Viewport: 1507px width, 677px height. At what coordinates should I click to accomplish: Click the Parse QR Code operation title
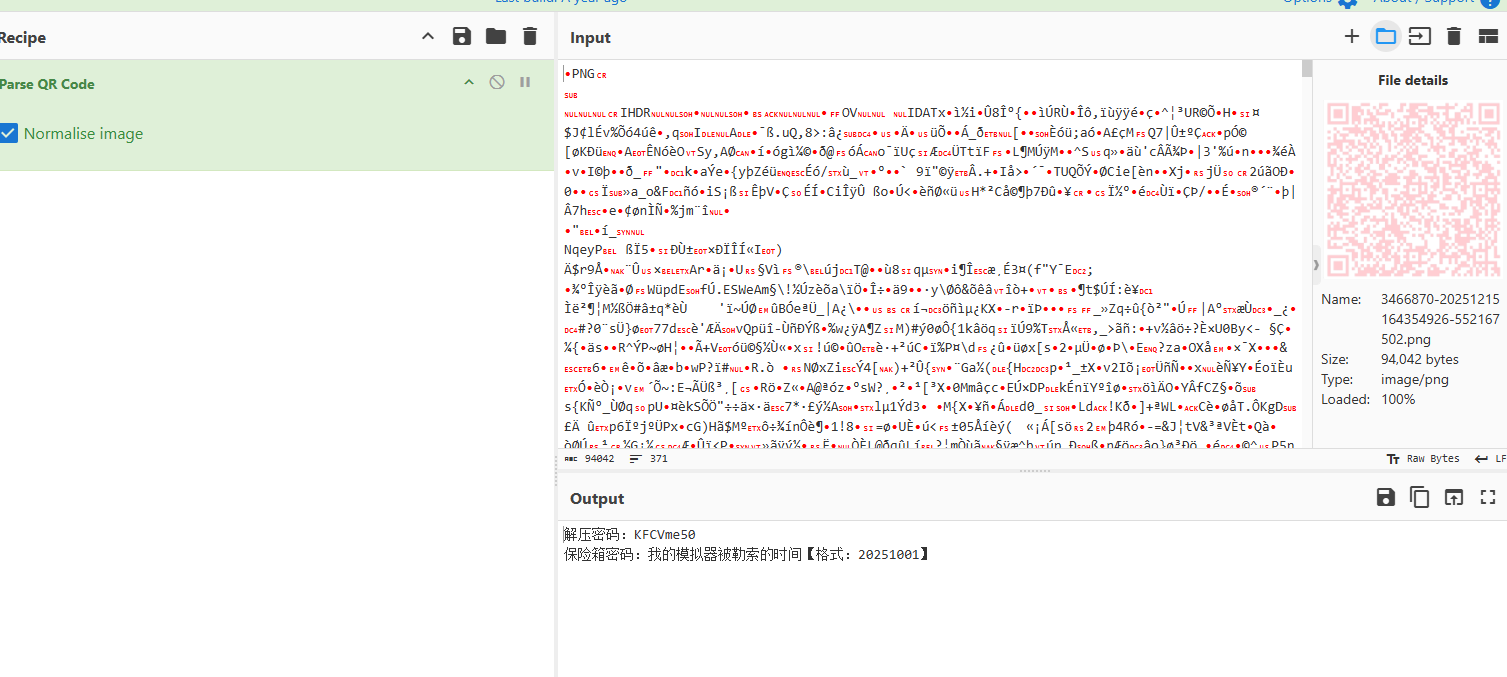coord(47,84)
